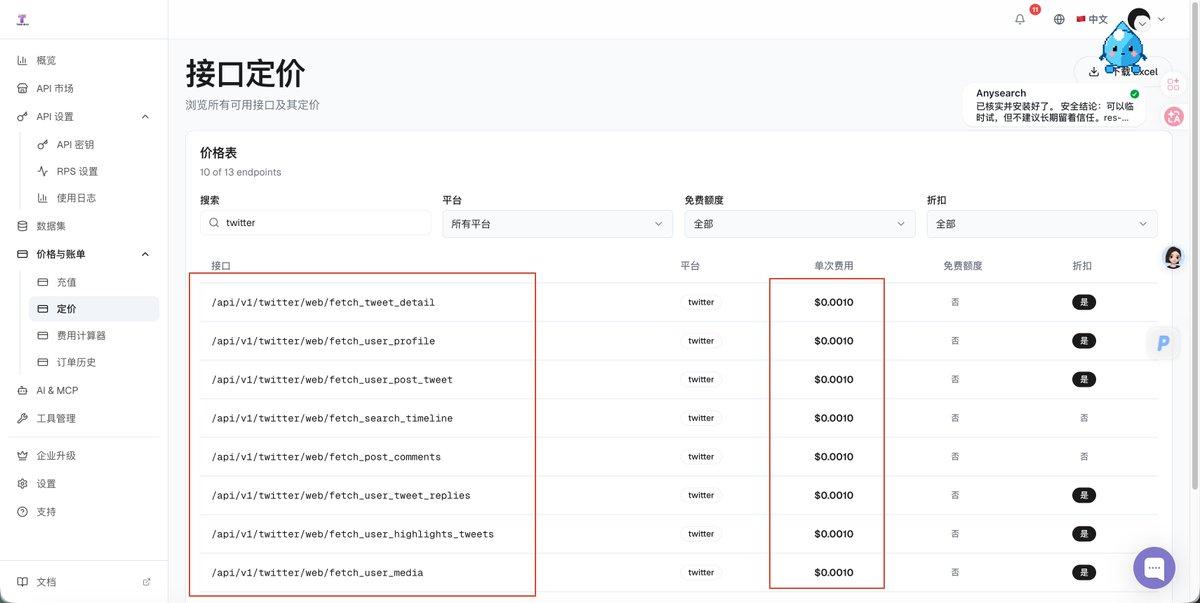Image resolution: width=1200 pixels, height=603 pixels.
Task: Click the 数据集 database icon
Action: 22,226
